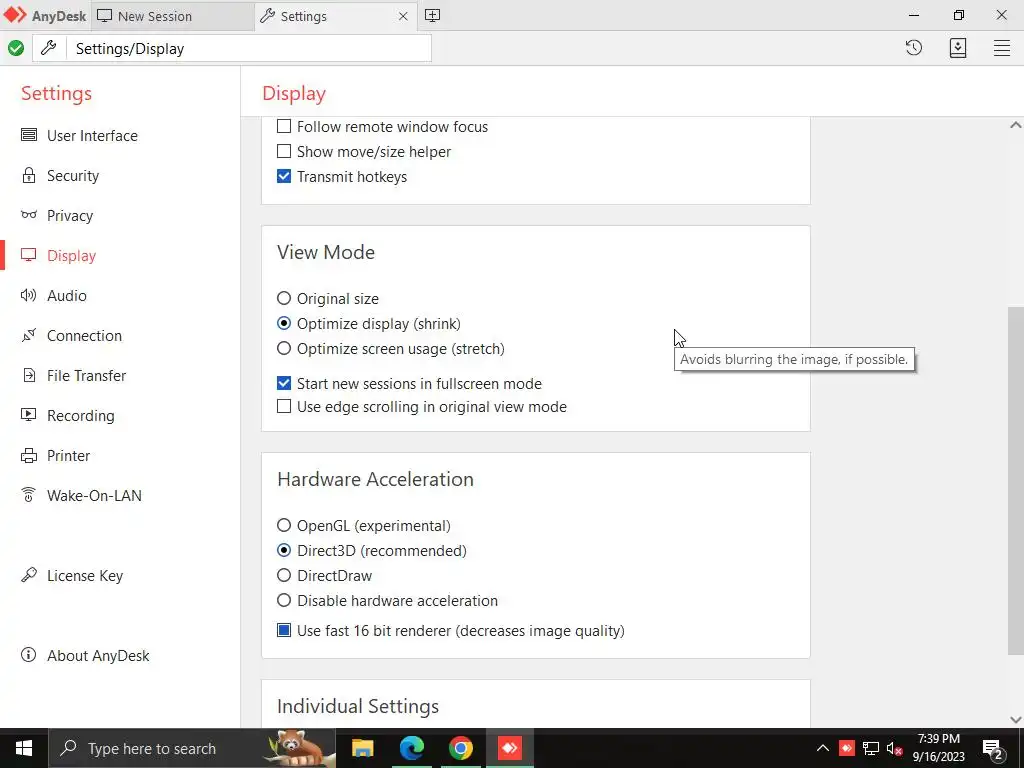
Task: Click the wrench icon beside address field
Action: click(x=49, y=48)
